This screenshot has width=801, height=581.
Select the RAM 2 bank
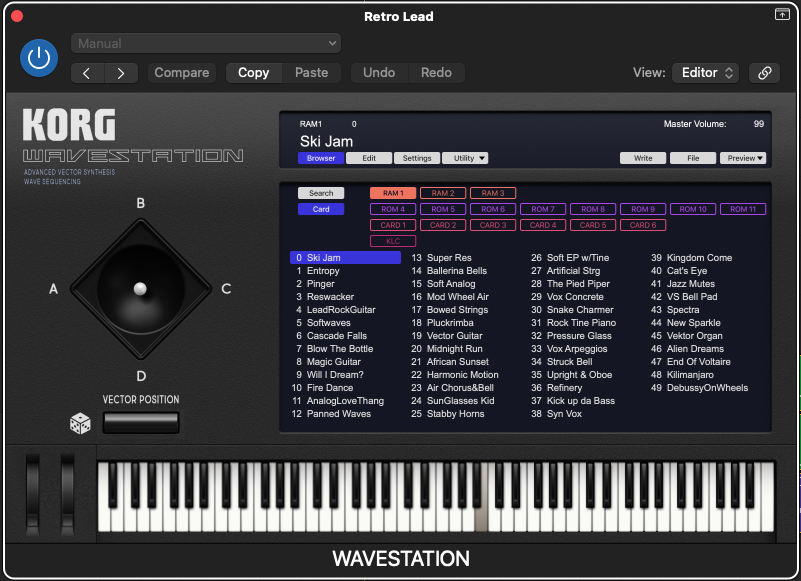point(443,193)
